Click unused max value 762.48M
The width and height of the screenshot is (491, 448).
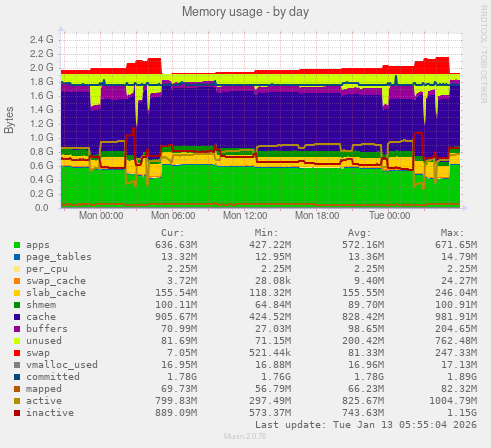point(456,341)
